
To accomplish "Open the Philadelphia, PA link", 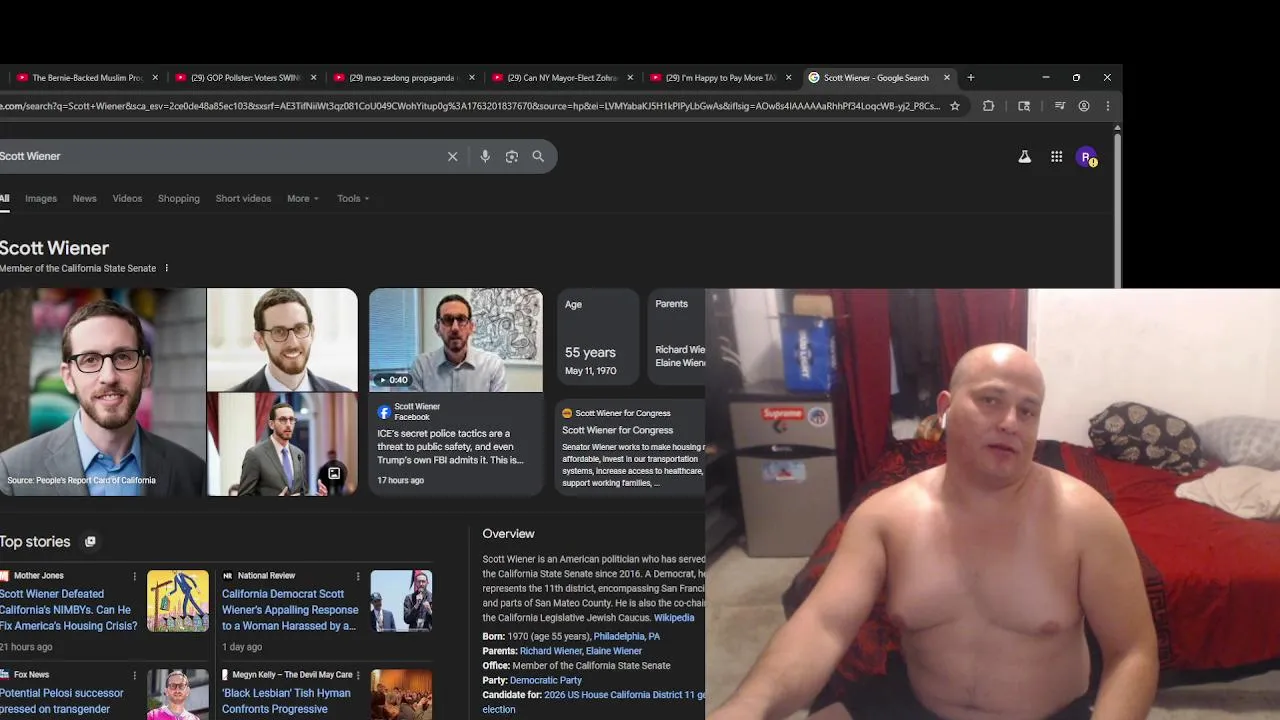I will (x=626, y=636).
